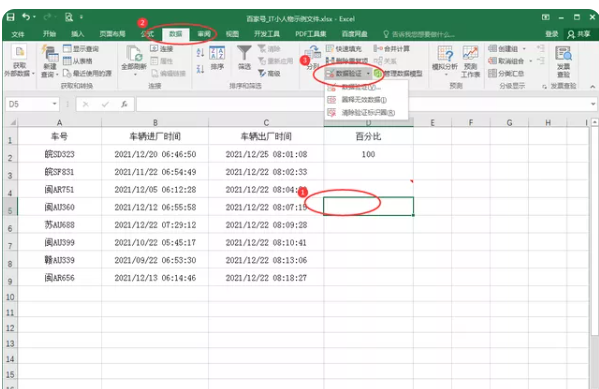This screenshot has width=599, height=389.
Task: Customize quick access toolbar dropdown
Action: (x=81, y=17)
